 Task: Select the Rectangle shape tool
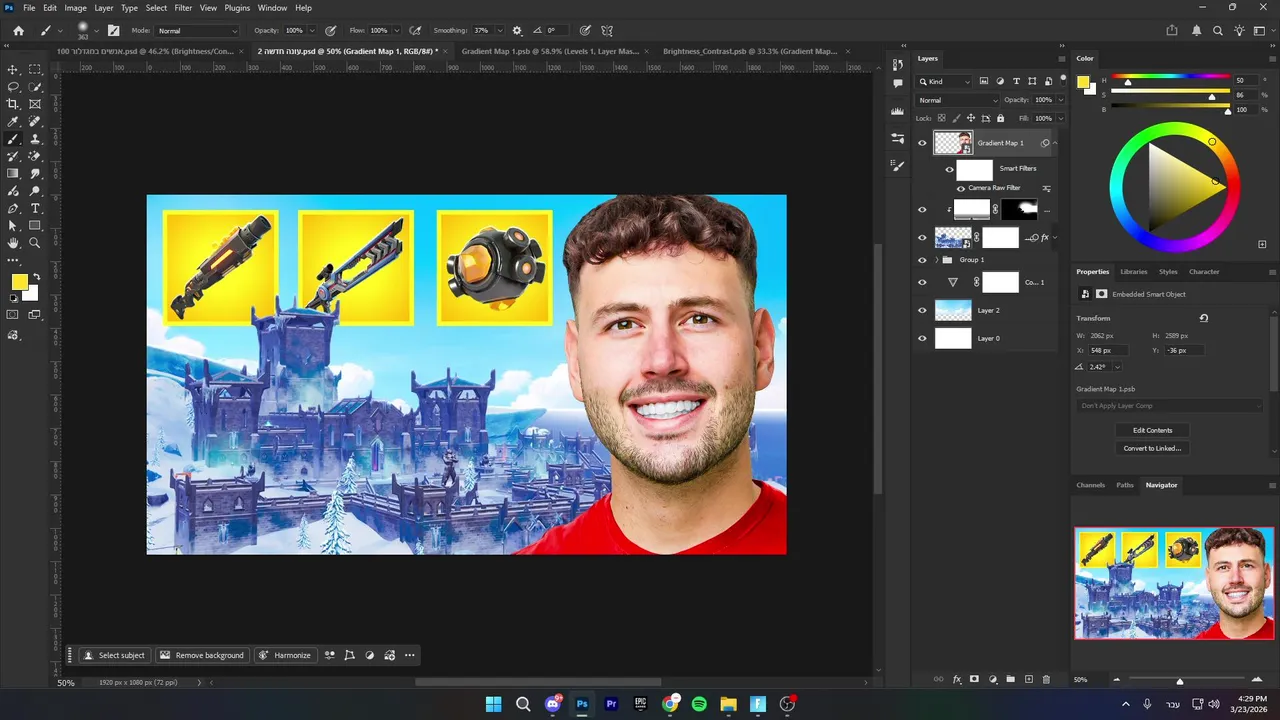35,226
